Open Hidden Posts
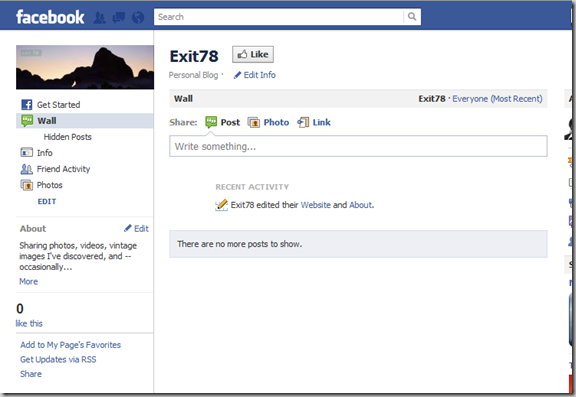 [x=68, y=137]
